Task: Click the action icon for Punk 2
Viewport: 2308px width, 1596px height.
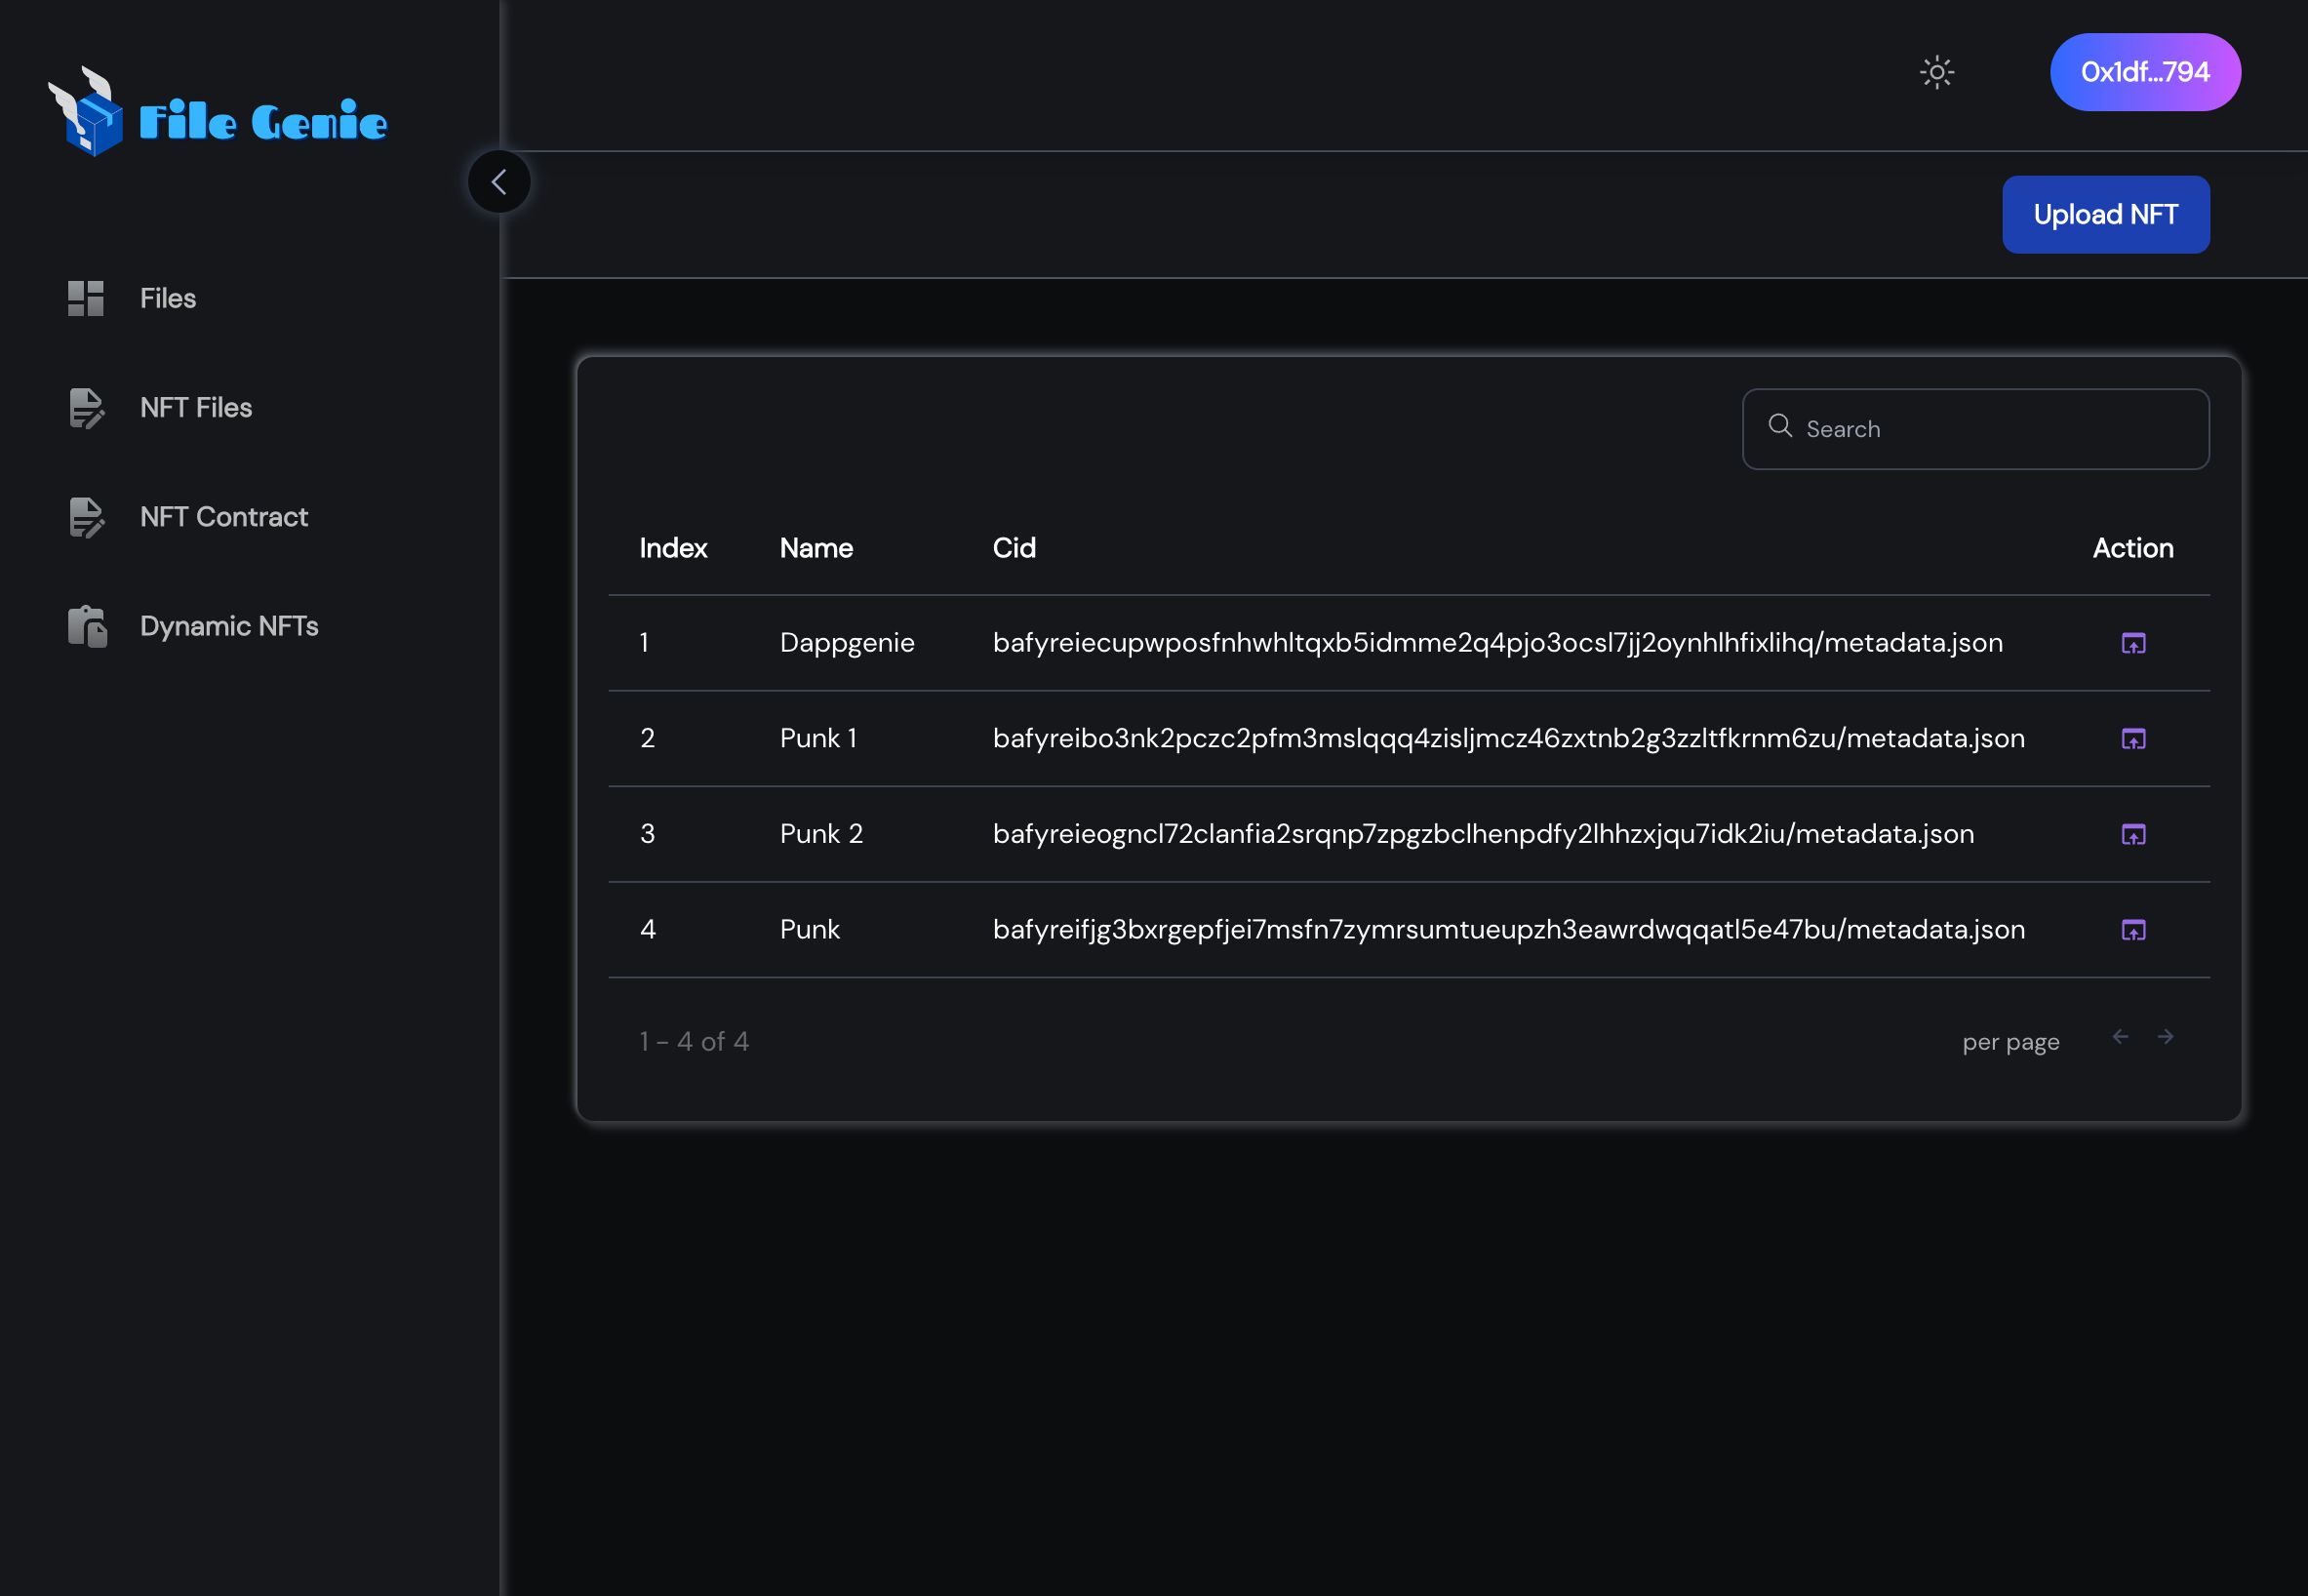Action: [2133, 834]
